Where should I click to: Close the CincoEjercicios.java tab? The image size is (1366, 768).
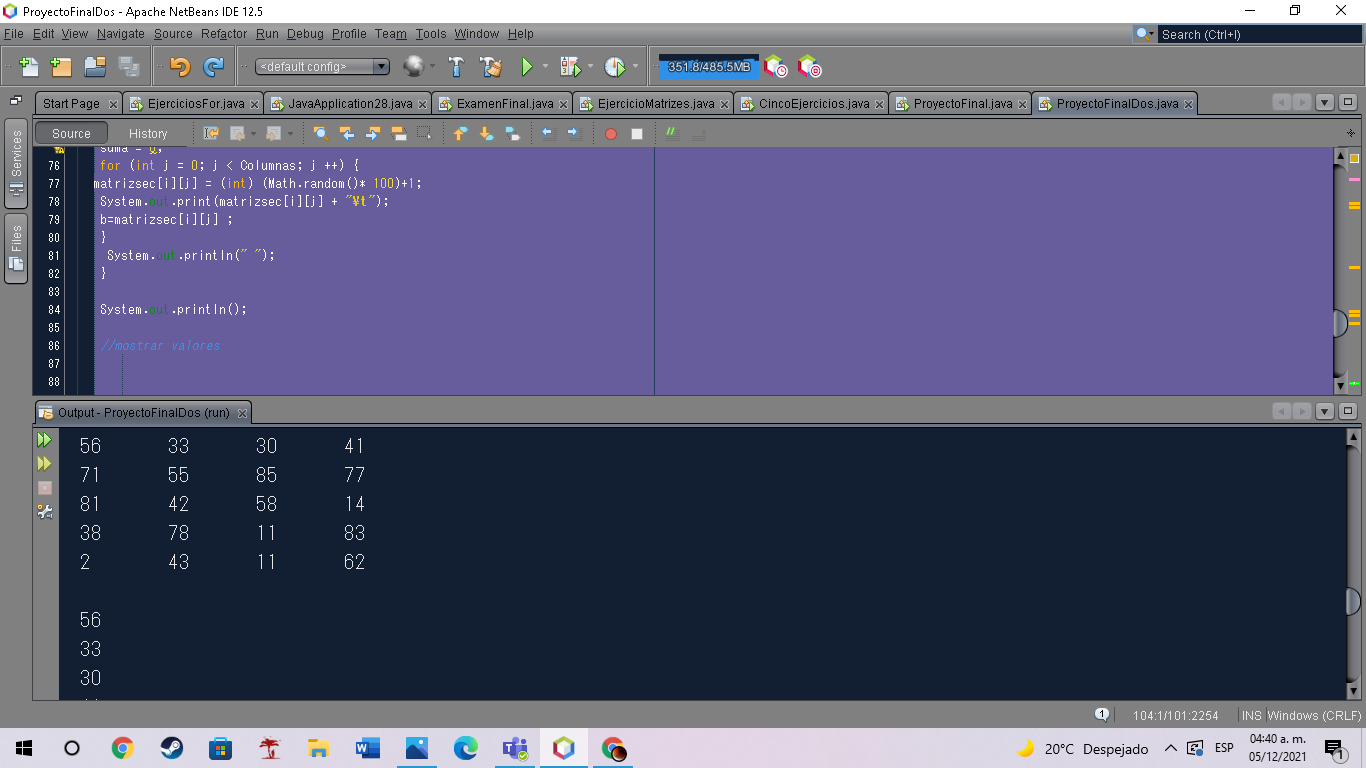point(879,104)
